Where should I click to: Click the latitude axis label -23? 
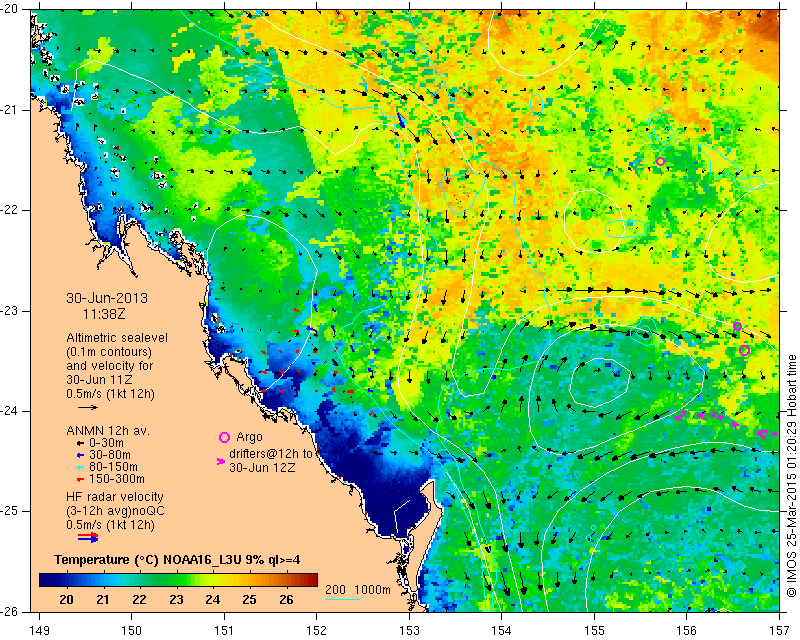[x=9, y=311]
